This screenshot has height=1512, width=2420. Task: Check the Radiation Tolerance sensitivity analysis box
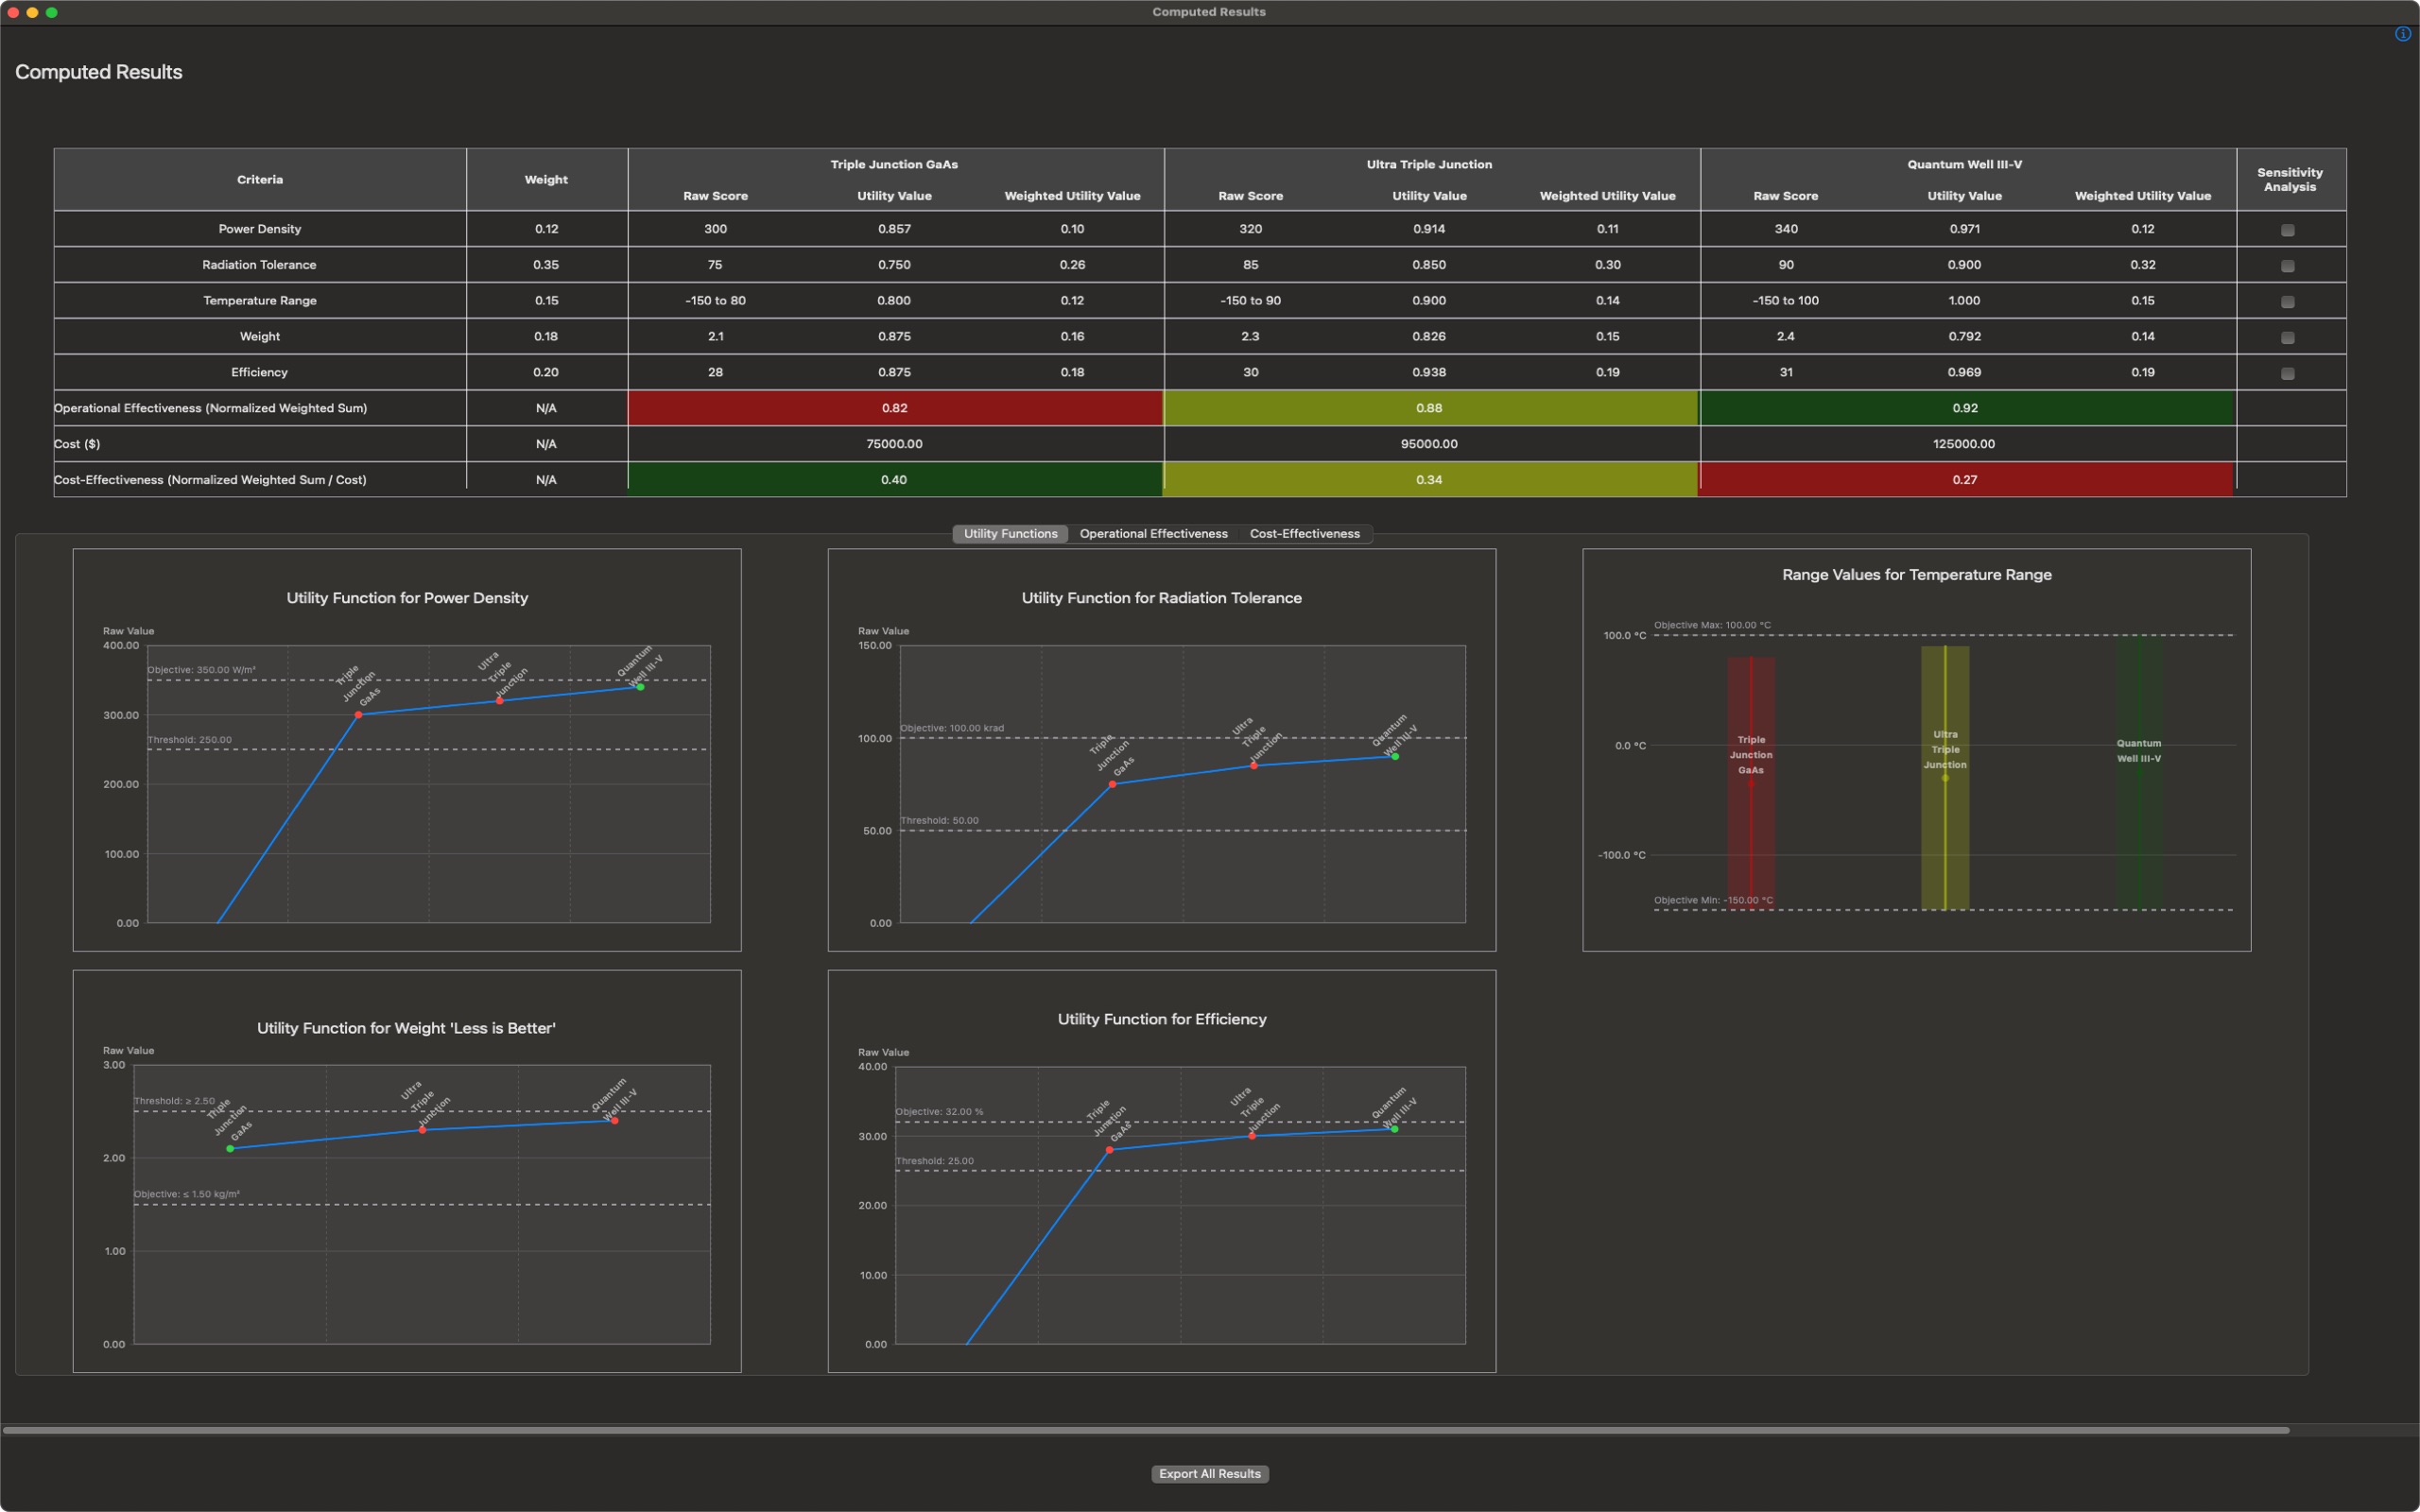click(x=2288, y=266)
